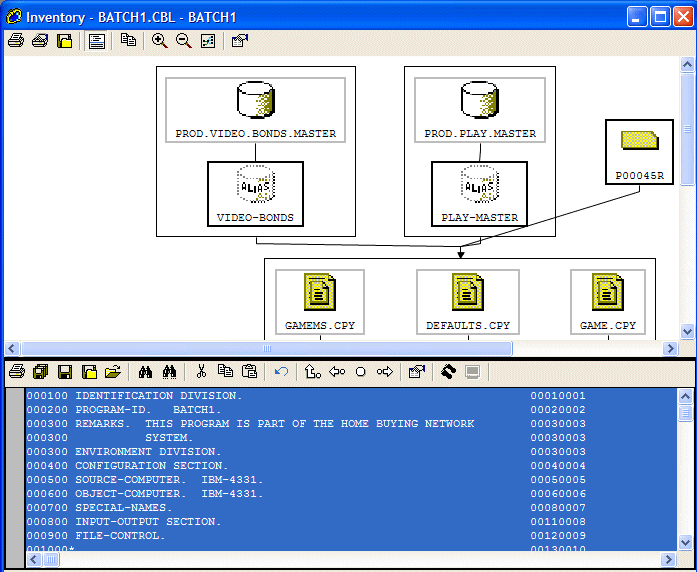The image size is (697, 572).
Task: Open a file with the open folder icon
Action: (x=113, y=371)
